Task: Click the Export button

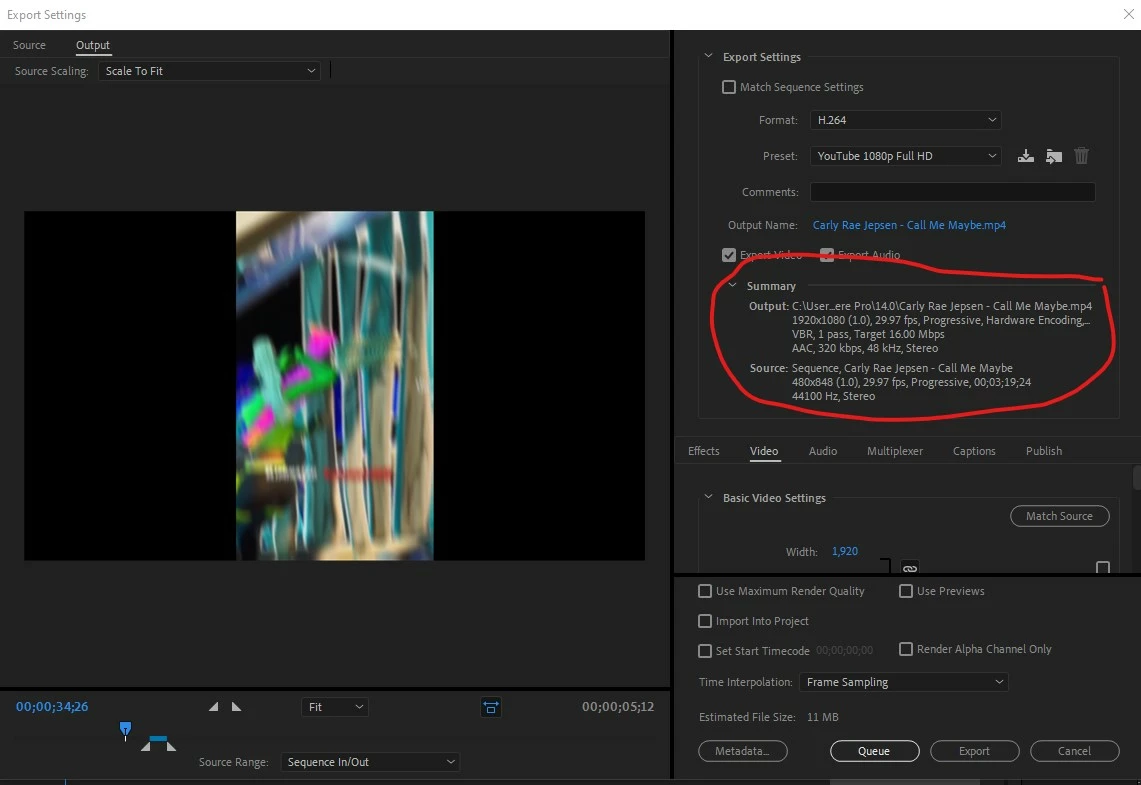Action: [974, 751]
